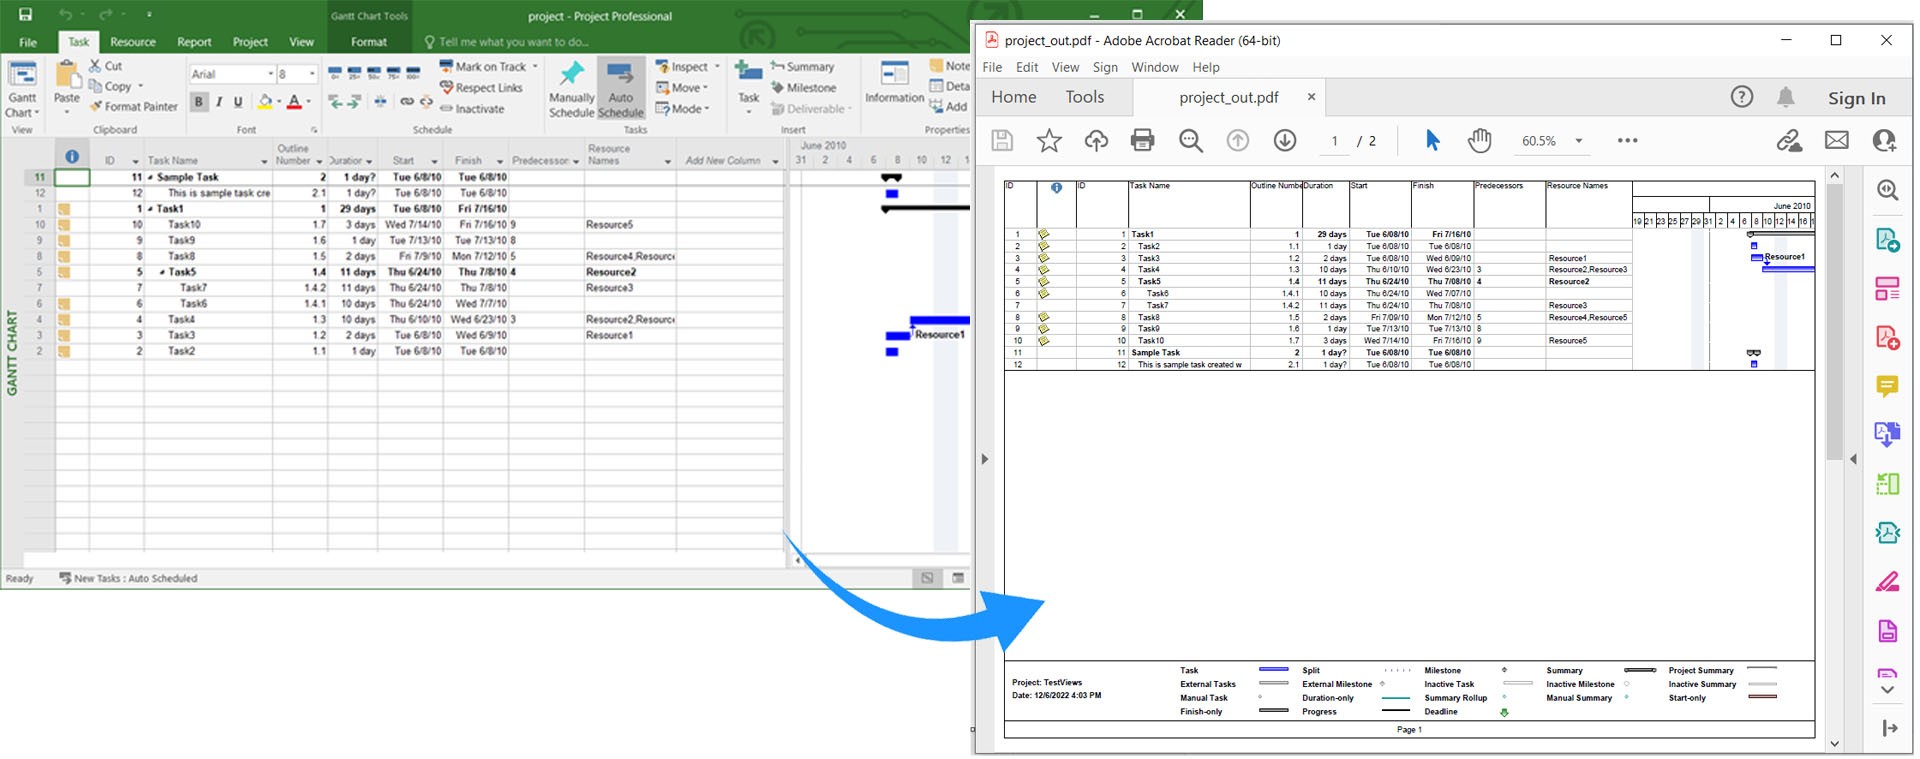Open the font name Arial dropdown
This screenshot has height=759, width=1920.
[x=270, y=75]
